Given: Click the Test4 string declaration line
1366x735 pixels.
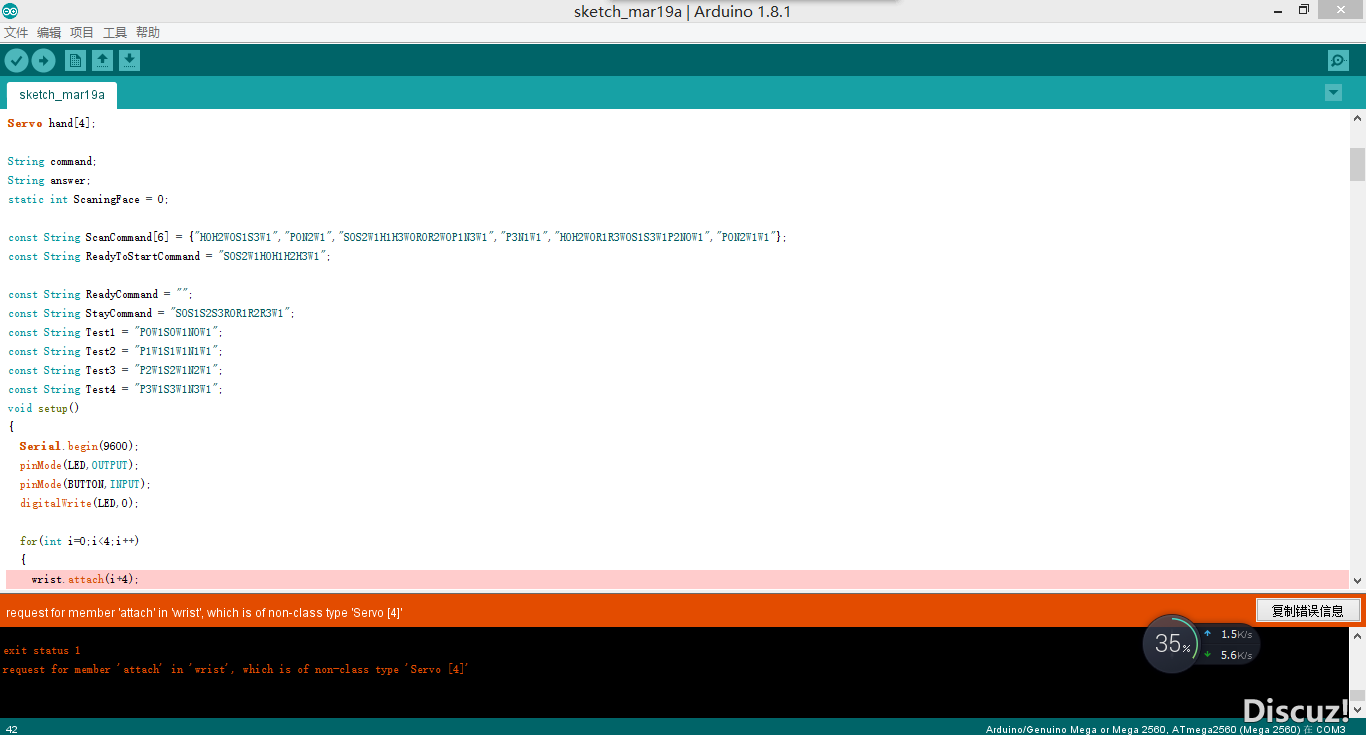Looking at the screenshot, I should click(115, 389).
